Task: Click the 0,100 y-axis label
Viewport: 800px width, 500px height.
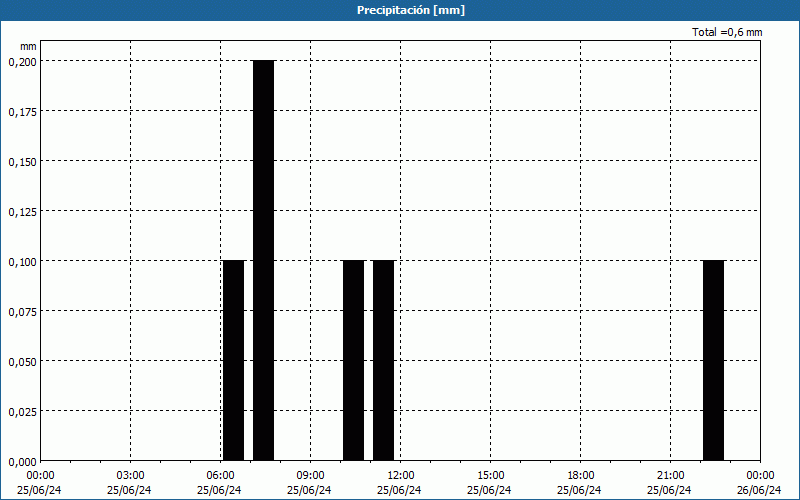Action: [22, 262]
